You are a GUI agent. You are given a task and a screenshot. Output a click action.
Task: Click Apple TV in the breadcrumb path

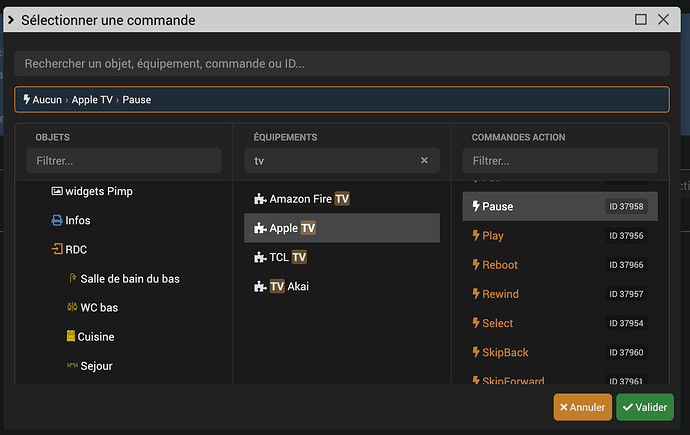coord(92,100)
